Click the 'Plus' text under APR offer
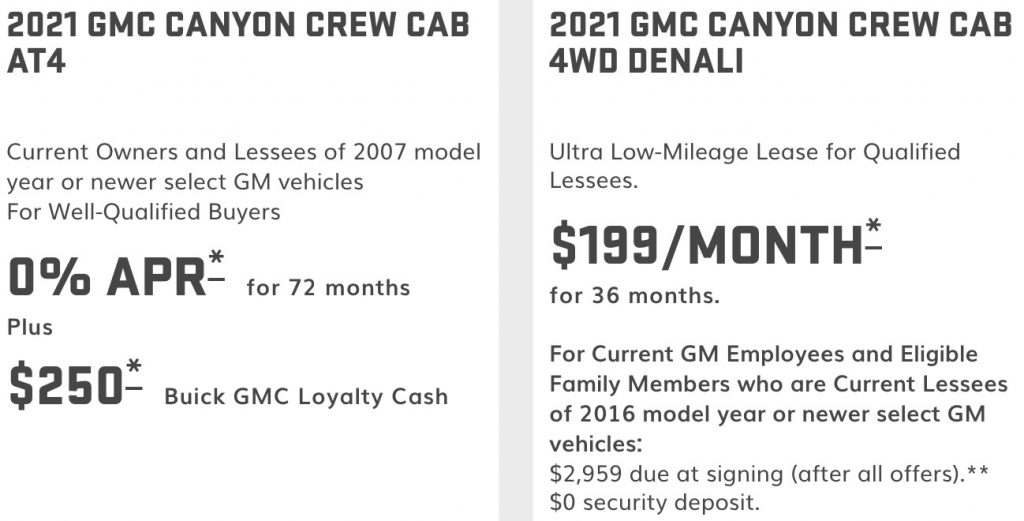The height and width of the screenshot is (521, 1024). 30,326
